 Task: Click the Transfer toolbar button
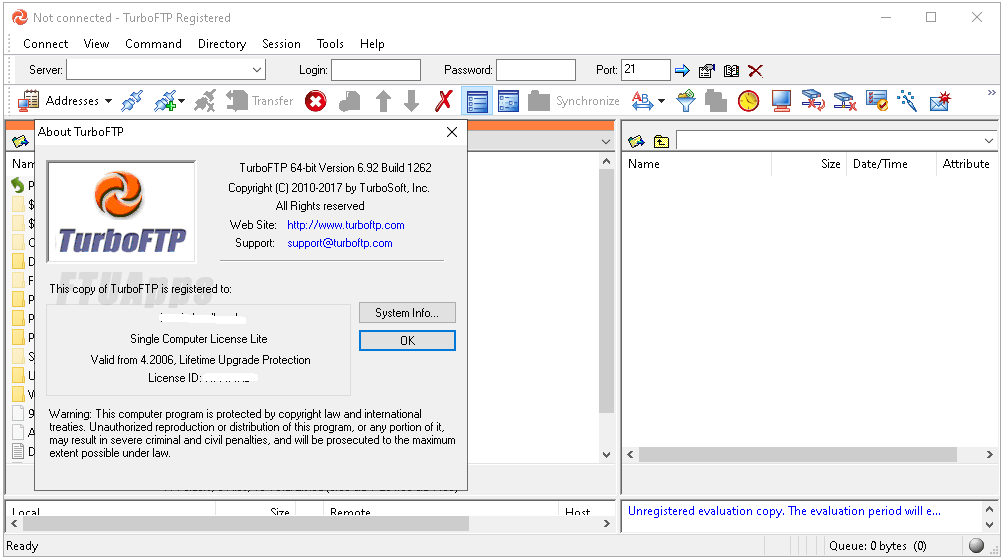pos(260,101)
